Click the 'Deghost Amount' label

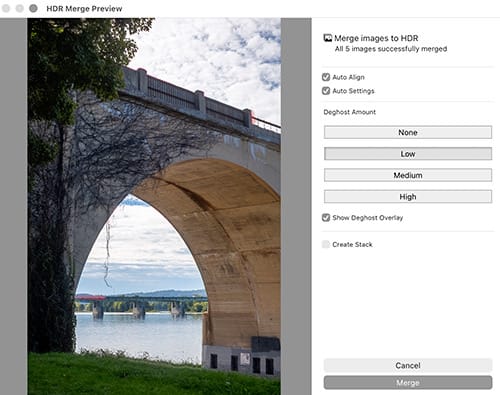(x=349, y=112)
